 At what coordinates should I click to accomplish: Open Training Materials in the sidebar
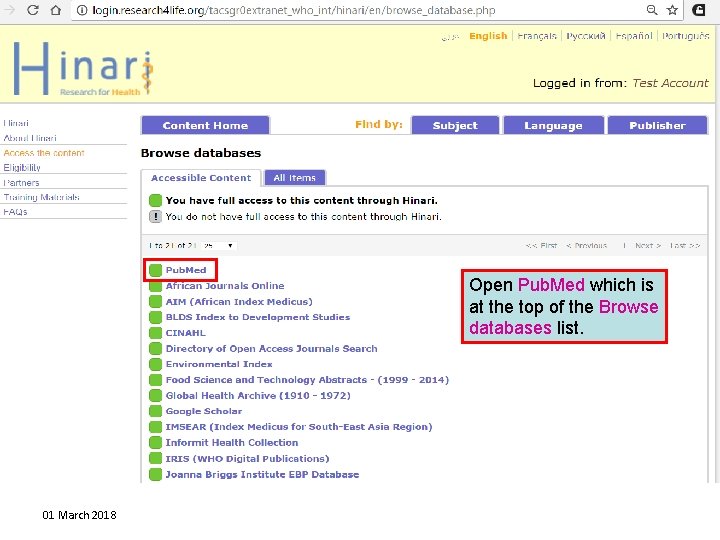coord(41,197)
